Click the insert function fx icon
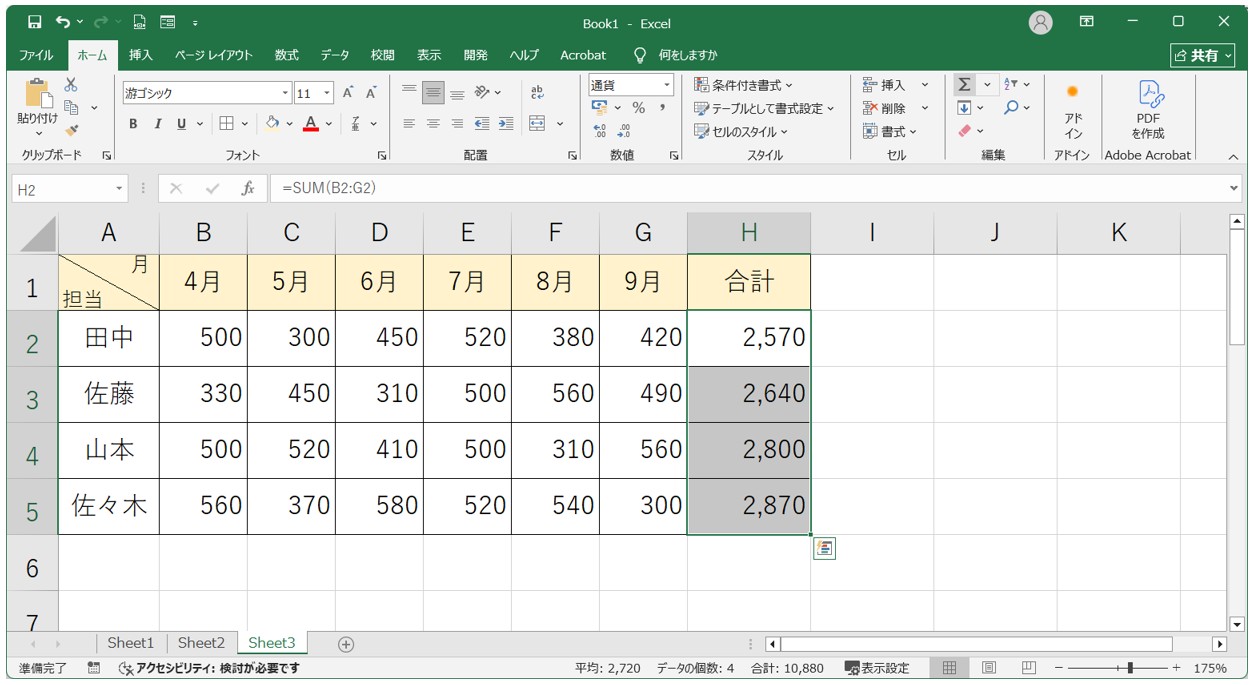The height and width of the screenshot is (685, 1254). [248, 188]
